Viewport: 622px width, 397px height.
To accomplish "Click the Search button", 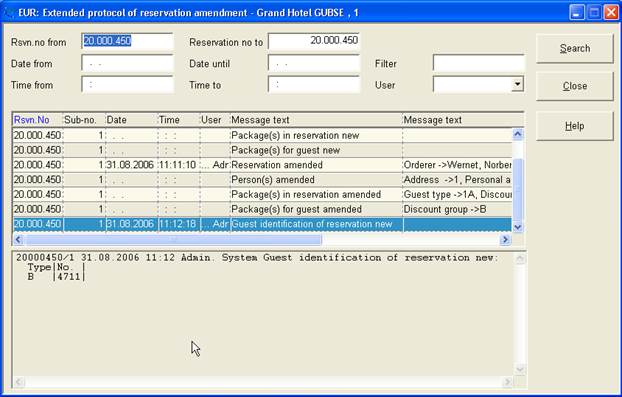I will point(574,48).
